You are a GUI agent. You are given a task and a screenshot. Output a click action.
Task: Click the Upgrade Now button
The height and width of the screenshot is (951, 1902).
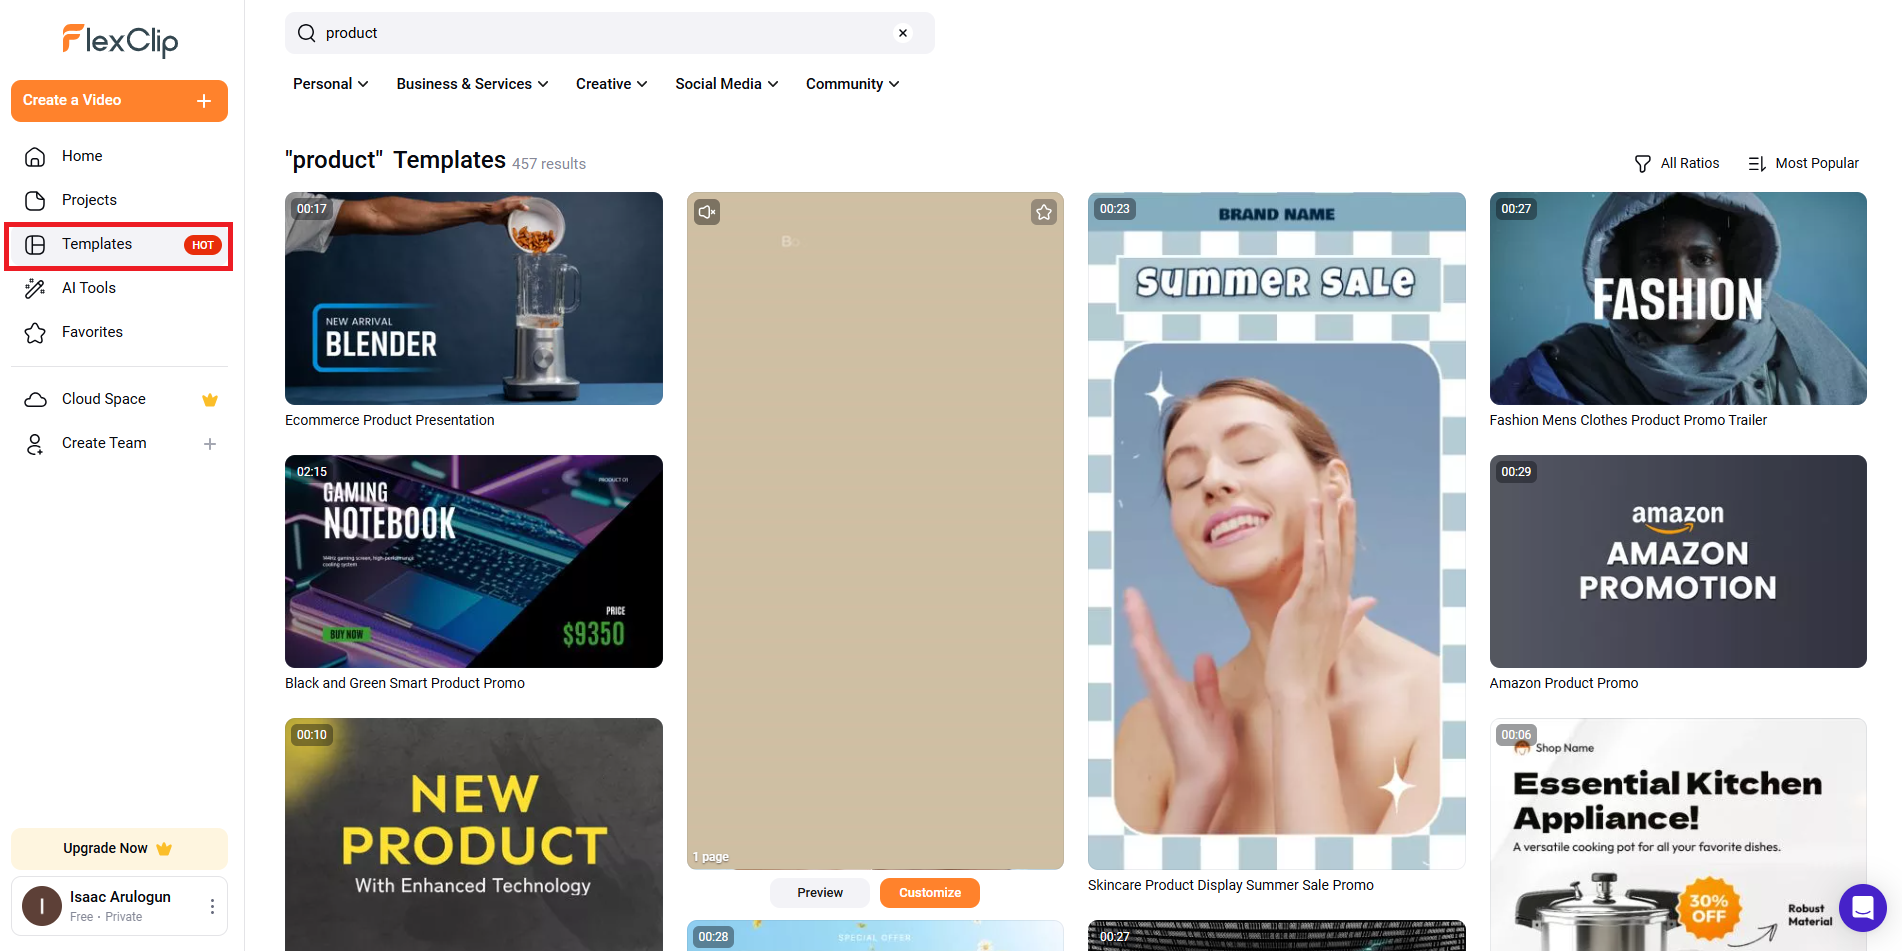(119, 848)
